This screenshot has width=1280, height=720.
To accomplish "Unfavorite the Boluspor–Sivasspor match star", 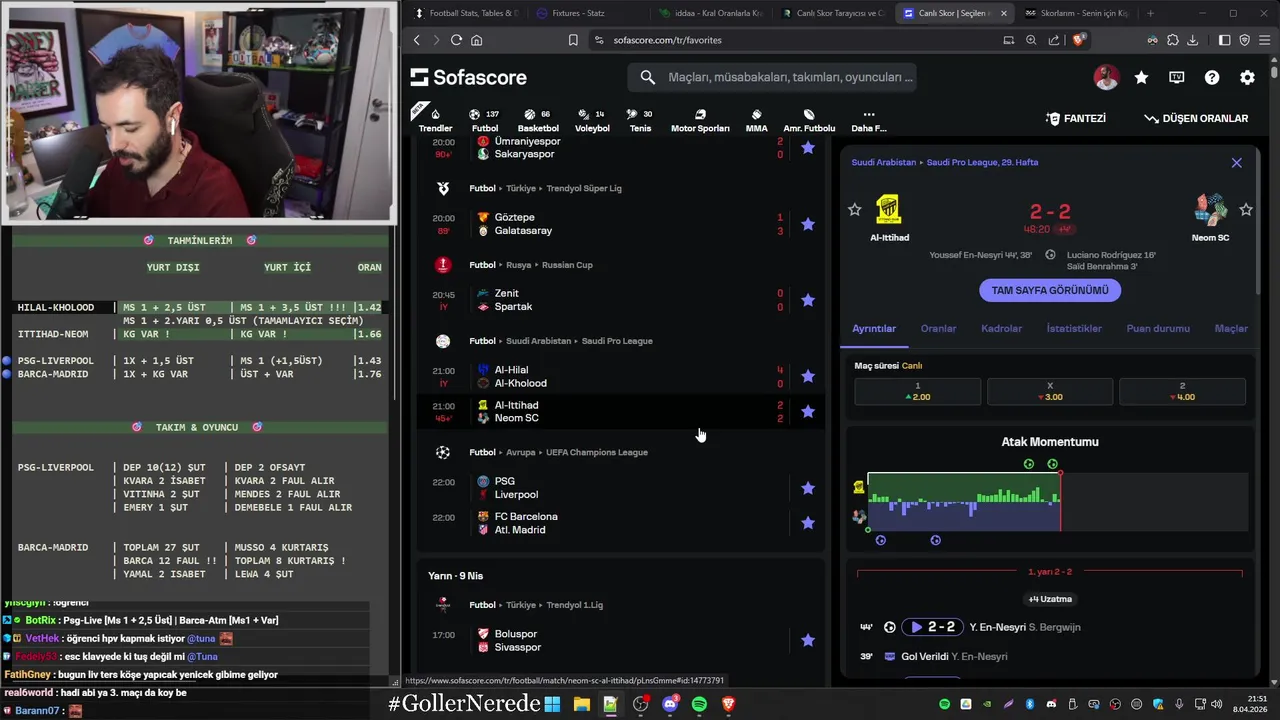I will [x=808, y=640].
